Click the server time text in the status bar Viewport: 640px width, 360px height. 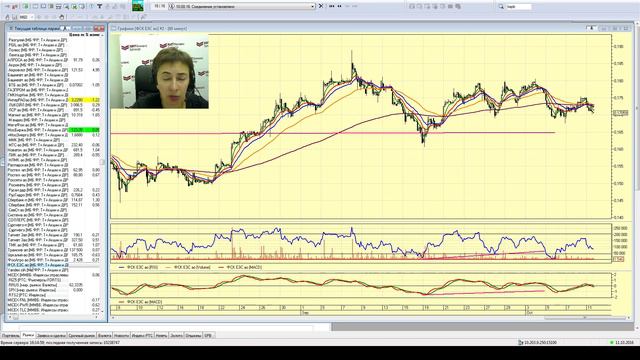[60, 343]
